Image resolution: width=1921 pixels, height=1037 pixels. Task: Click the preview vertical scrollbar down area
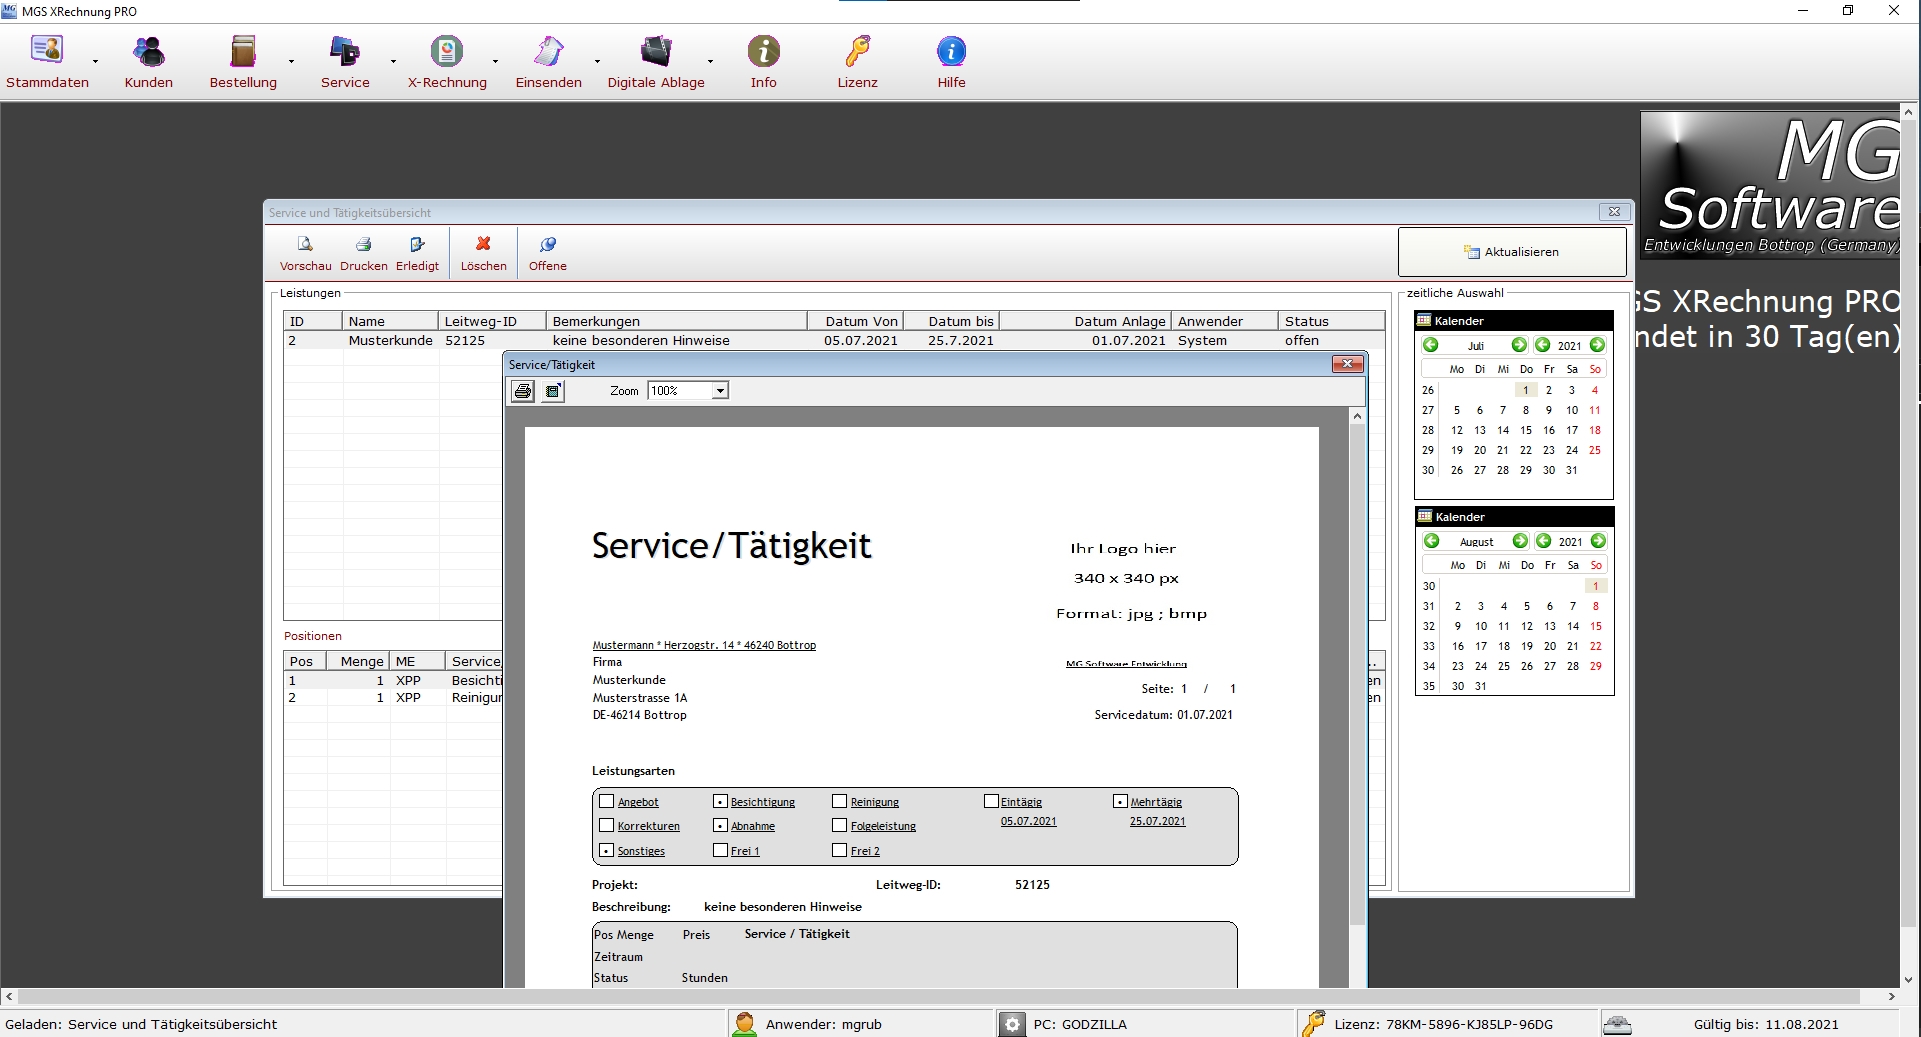coord(1357,955)
